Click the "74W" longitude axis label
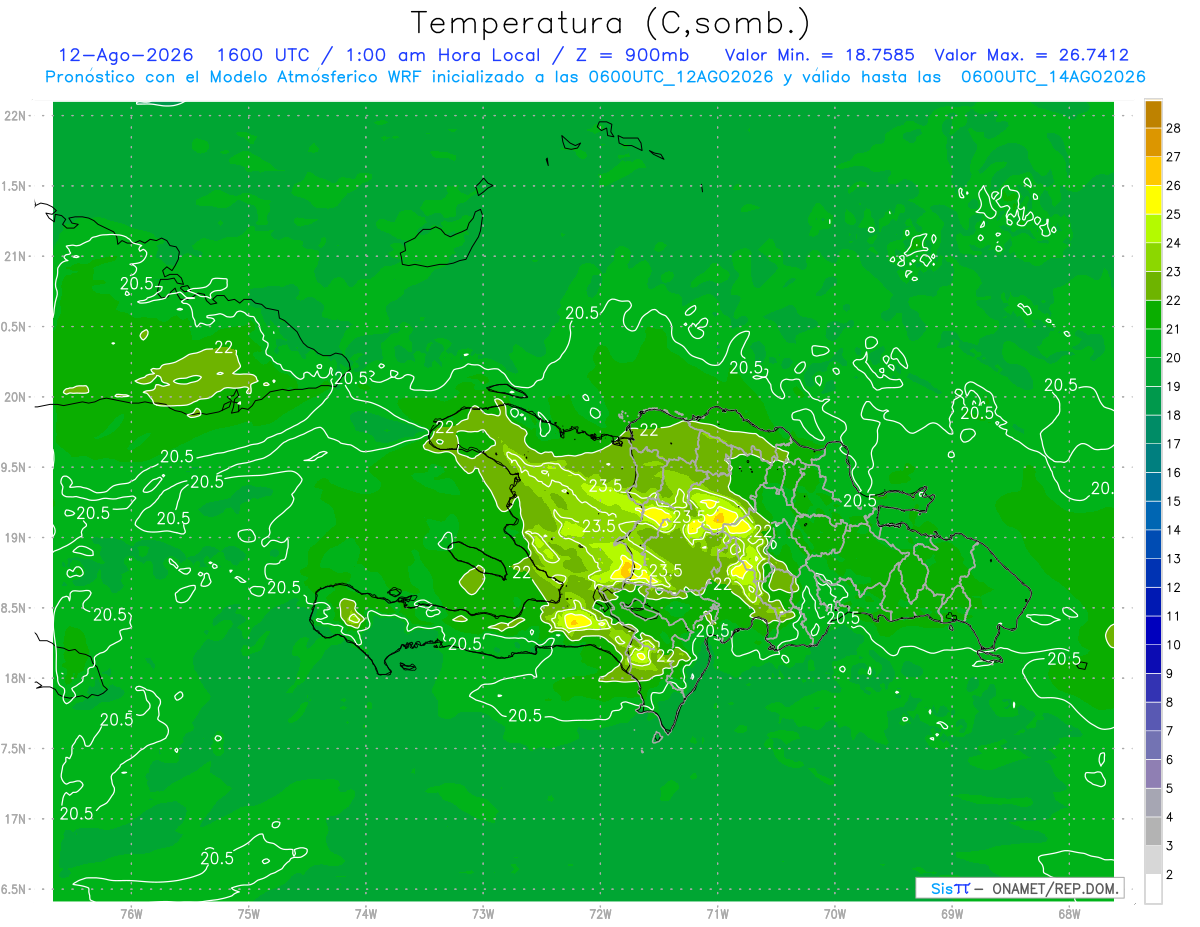 tap(366, 914)
